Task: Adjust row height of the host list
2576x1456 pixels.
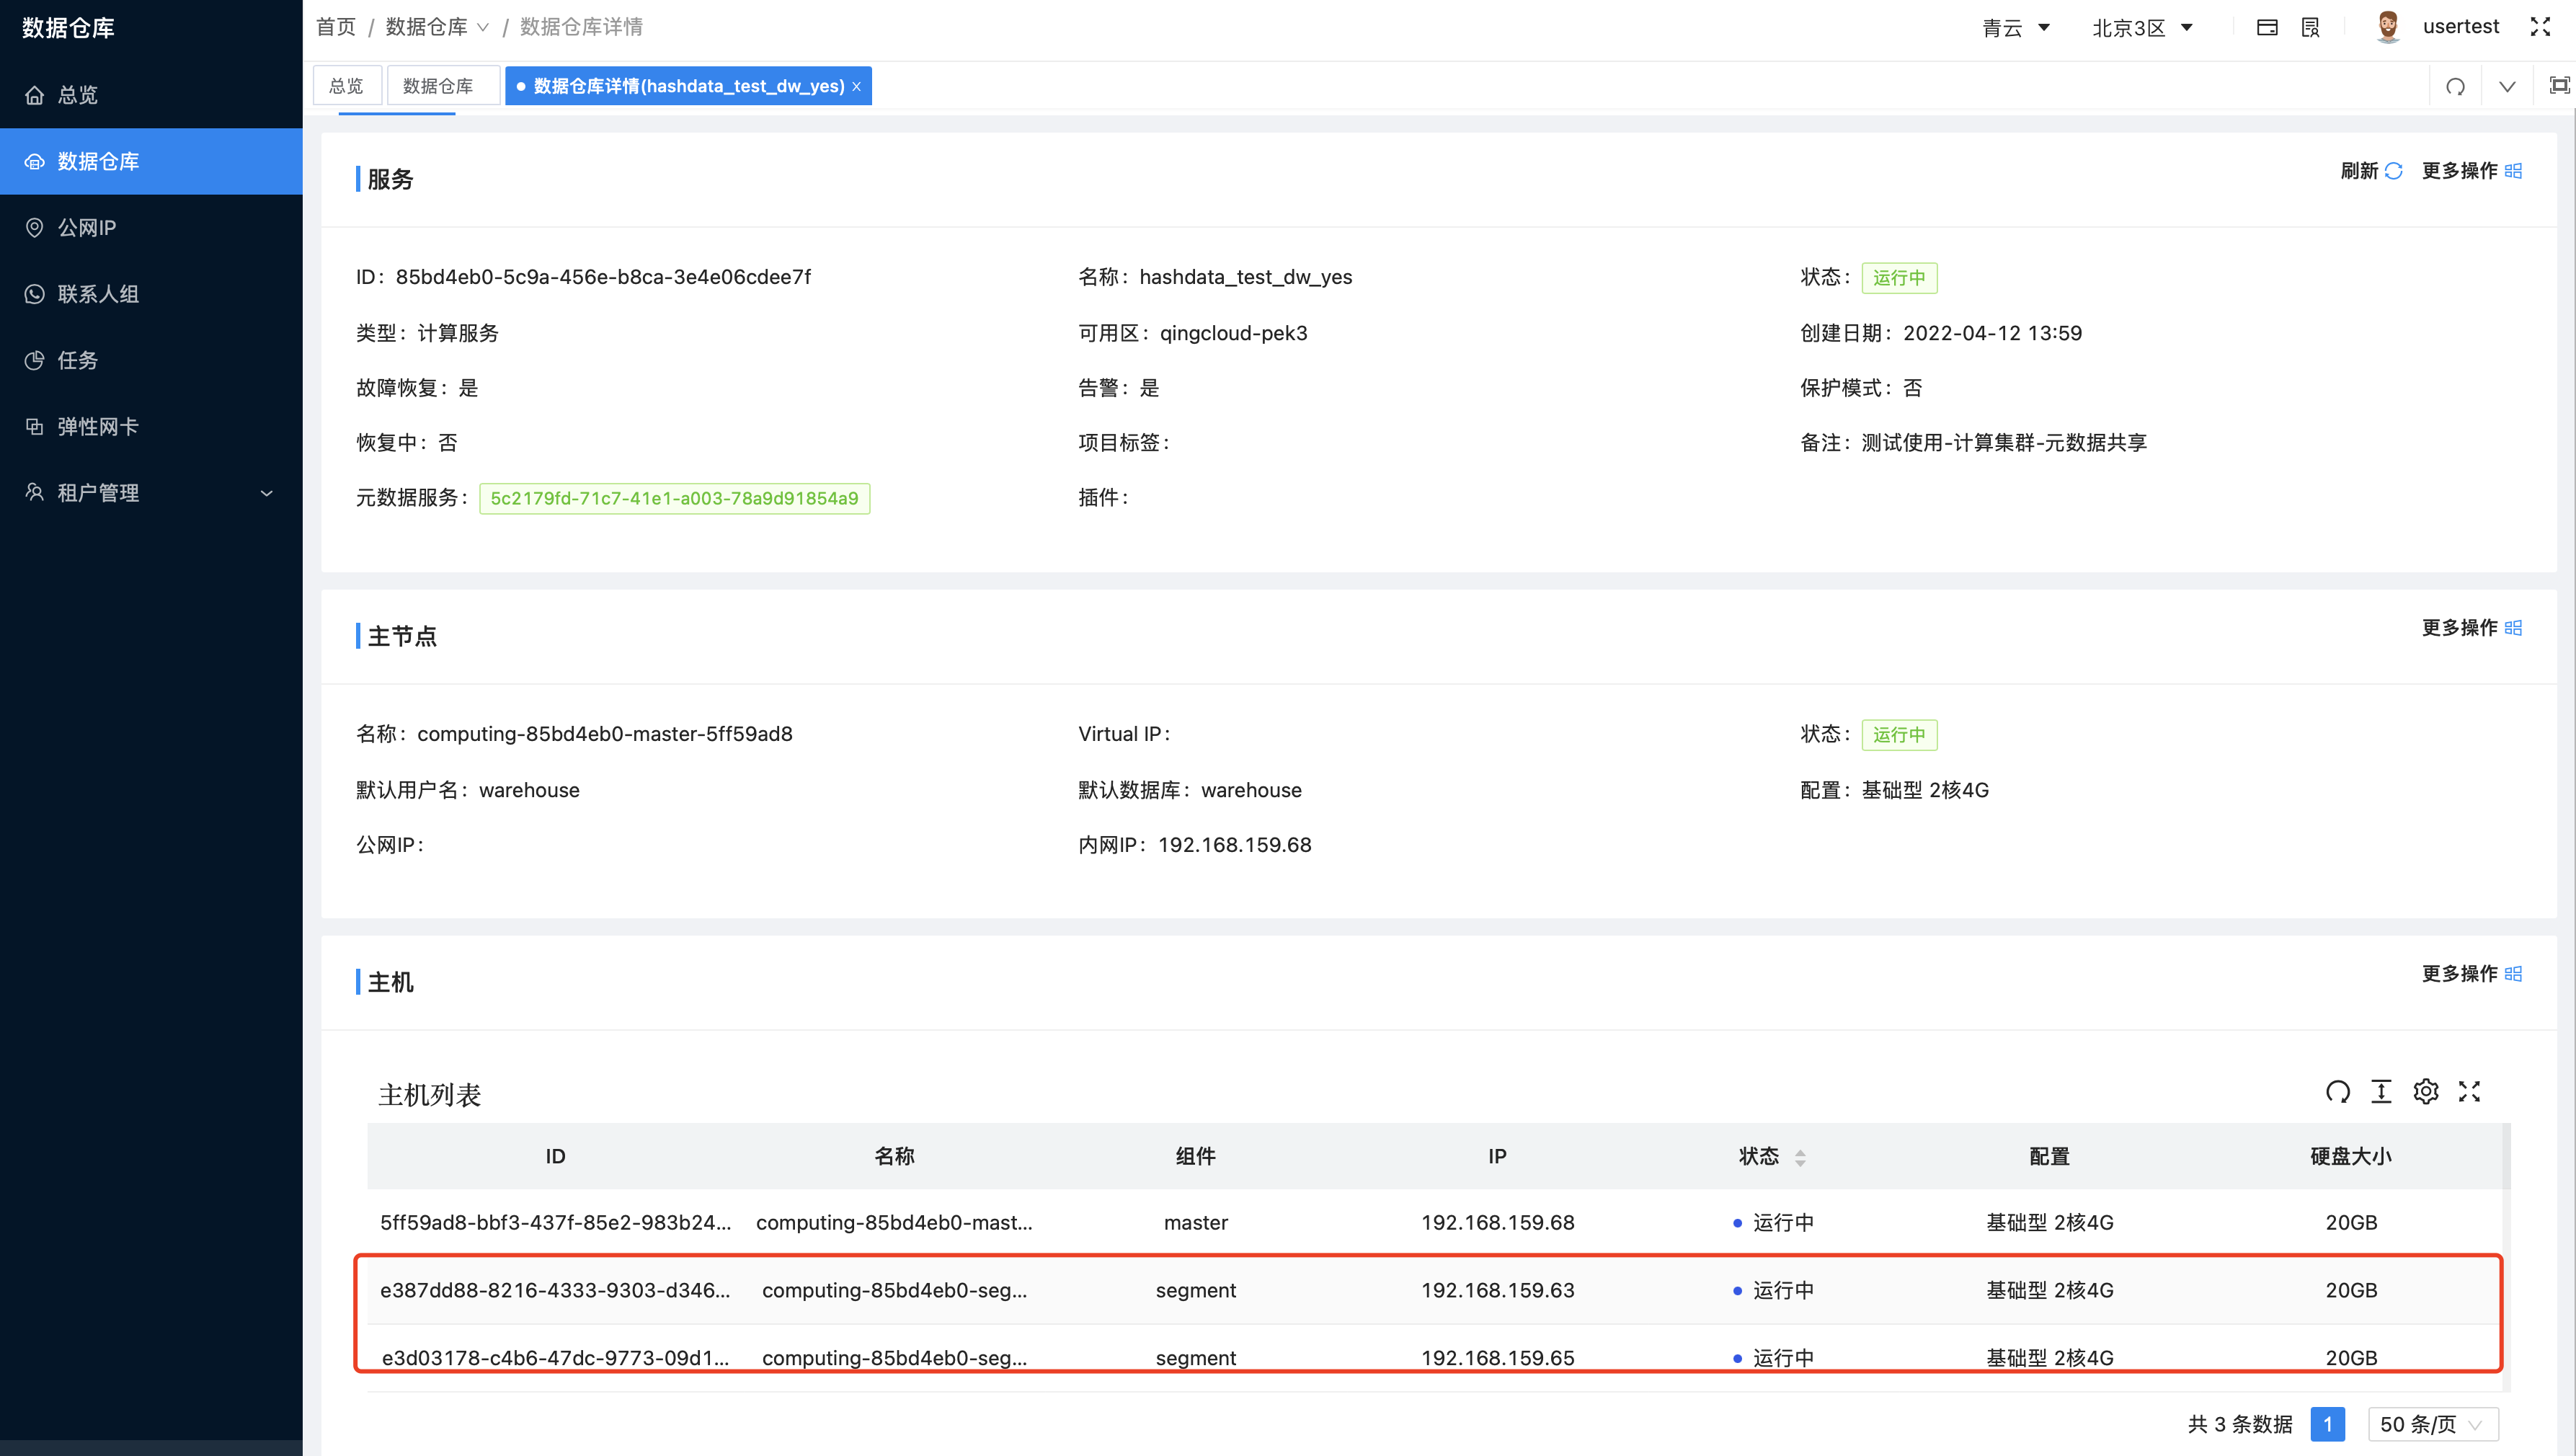Action: click(2382, 1092)
